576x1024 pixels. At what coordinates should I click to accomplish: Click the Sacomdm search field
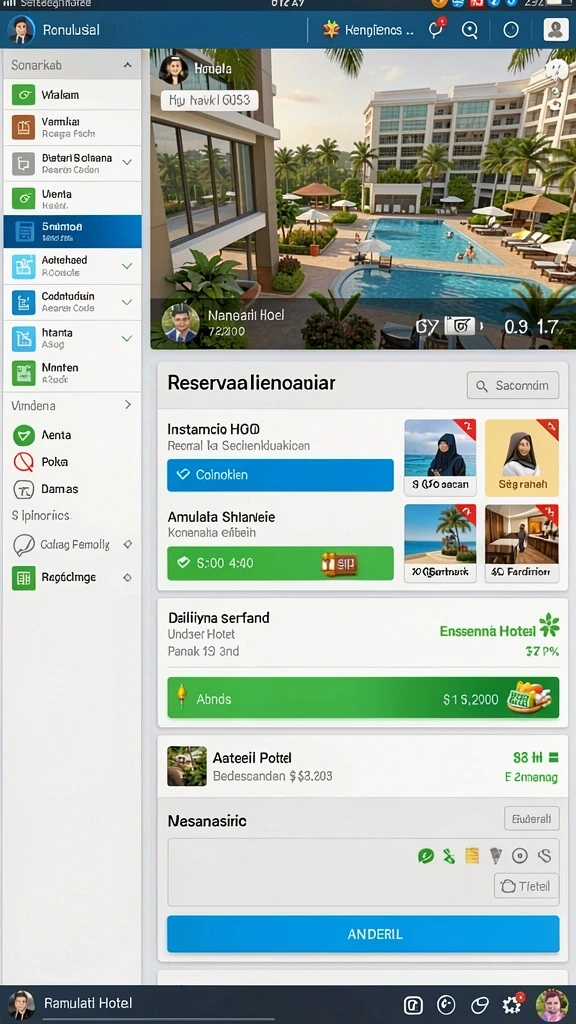[x=513, y=385]
